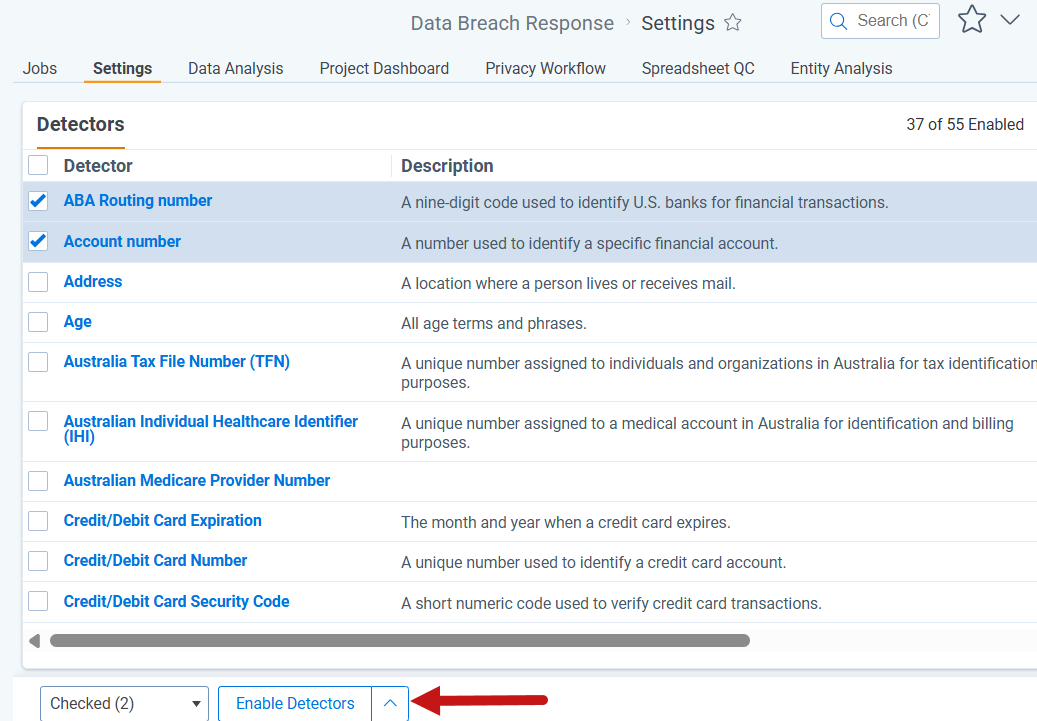Expand the Enable Detectors chevron arrow
Viewport: 1037px width, 721px height.
(x=390, y=703)
